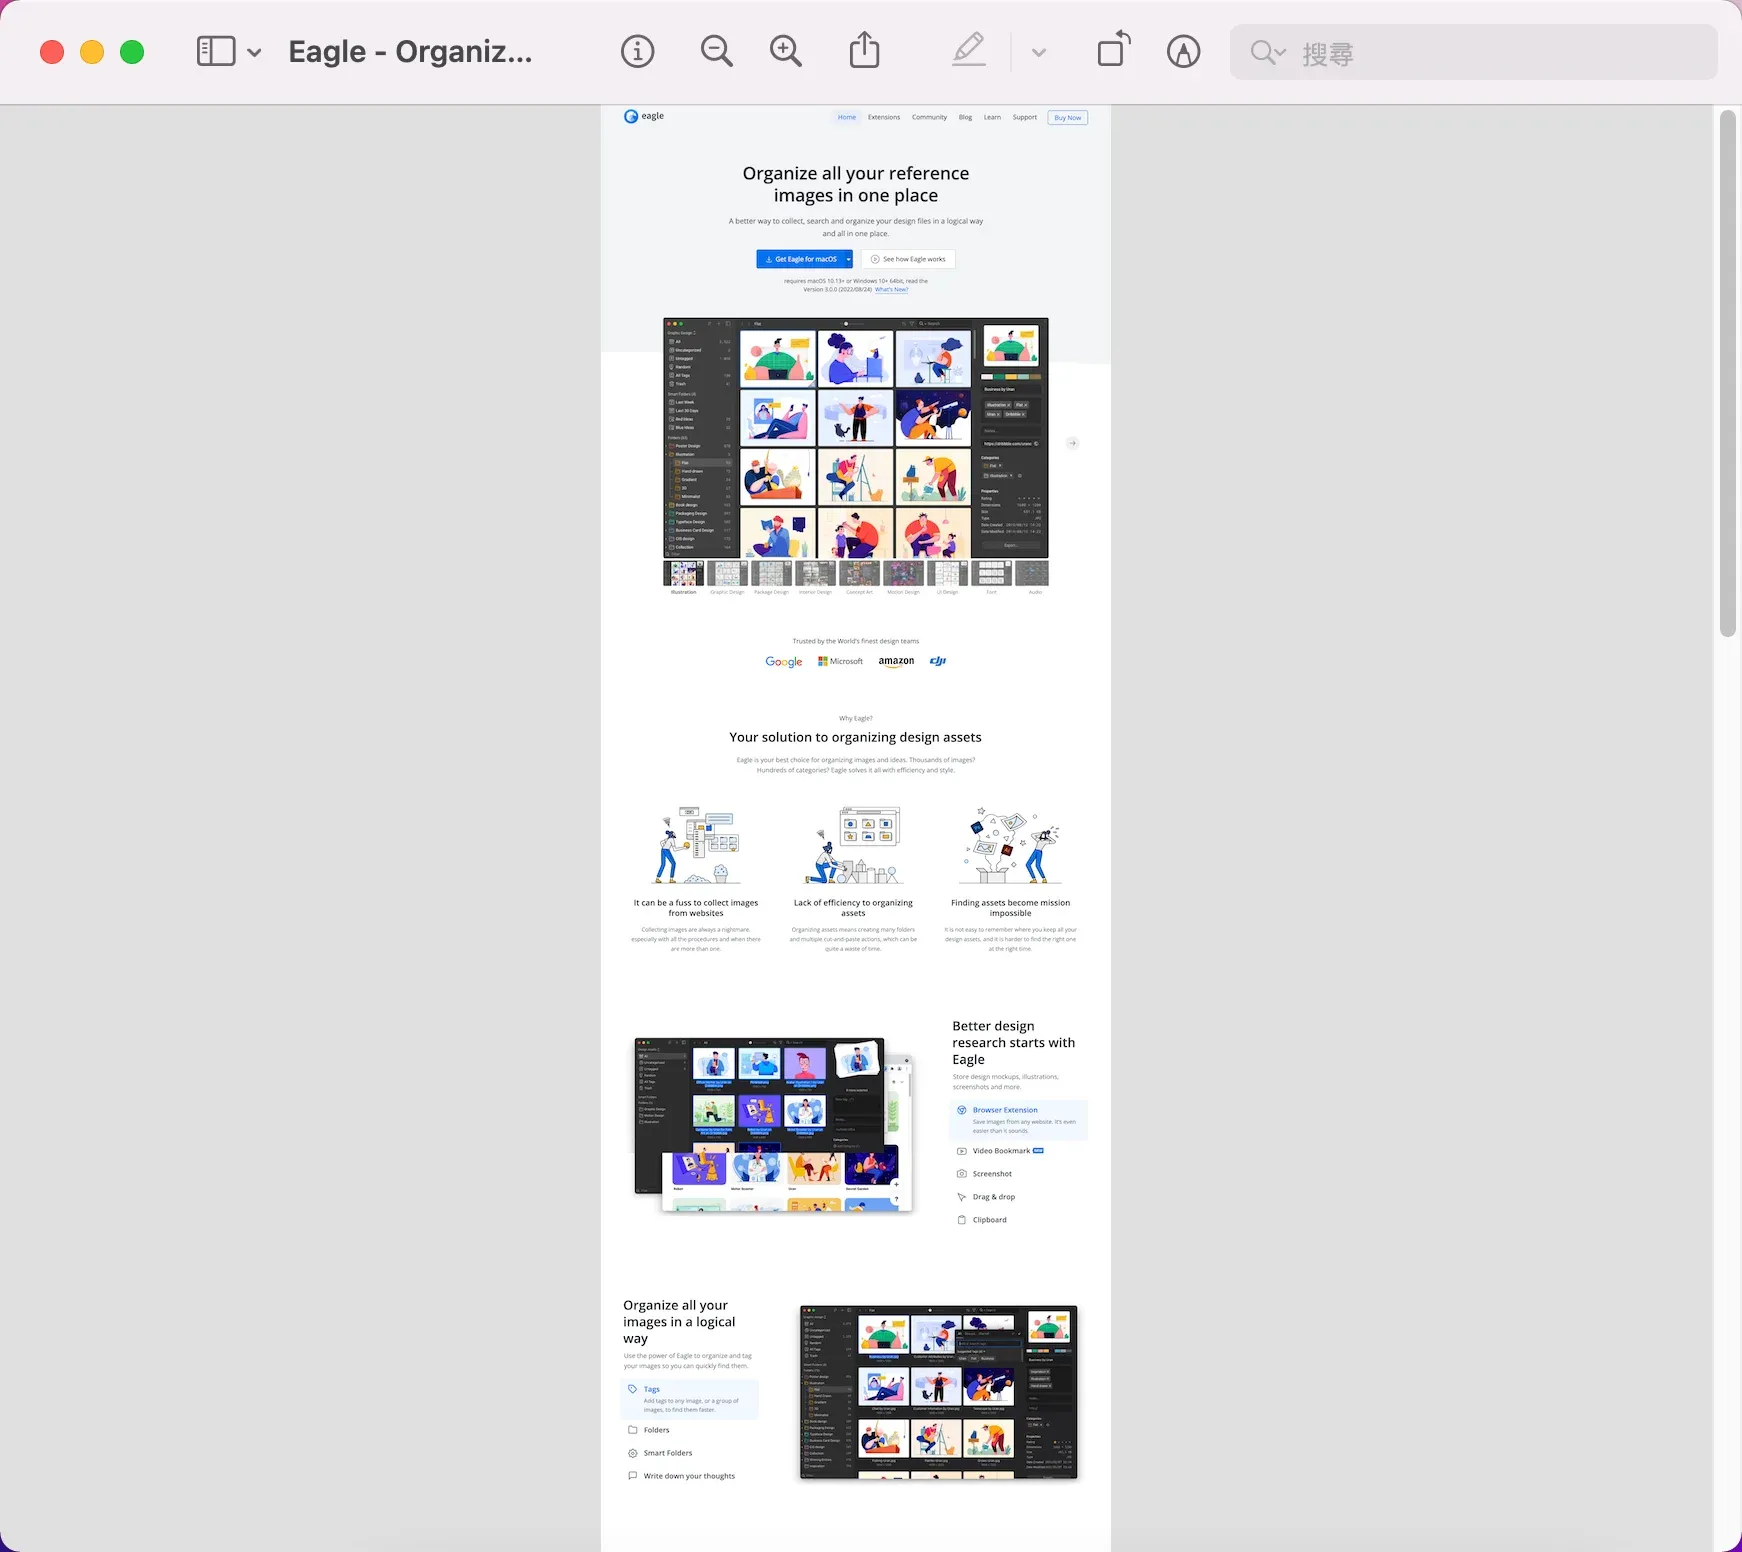Screen dimensions: 1742x1552
Task: Open the Learn nav item
Action: click(x=992, y=117)
